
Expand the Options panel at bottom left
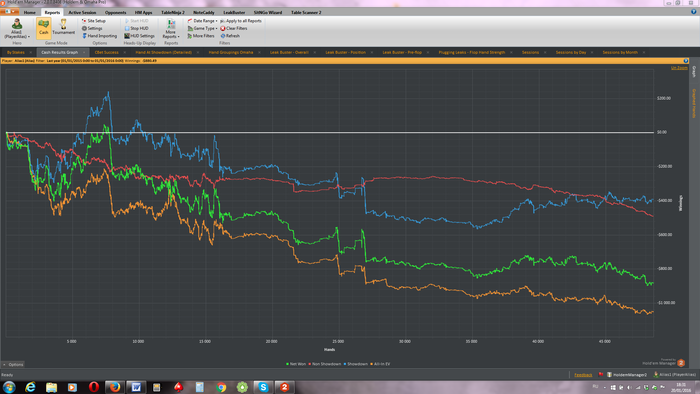[x=13, y=365]
